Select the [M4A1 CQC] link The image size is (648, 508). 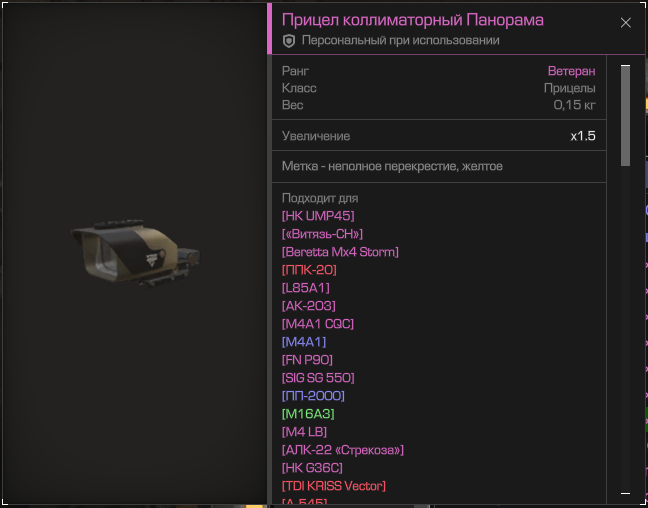[x=318, y=324]
